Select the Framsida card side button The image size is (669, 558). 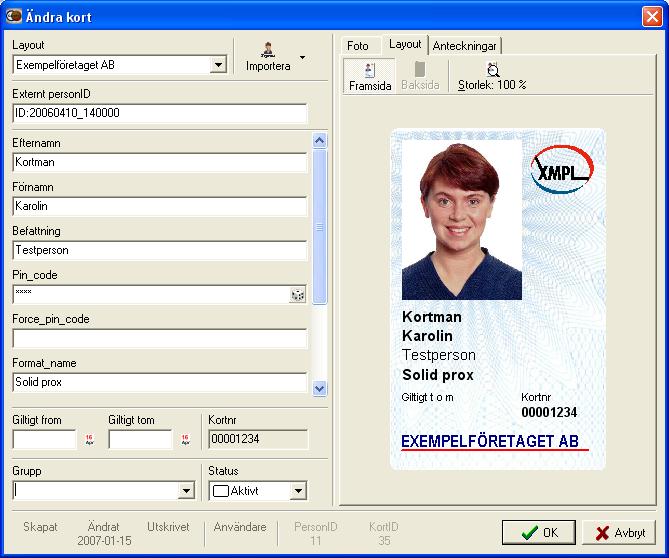[x=369, y=76]
